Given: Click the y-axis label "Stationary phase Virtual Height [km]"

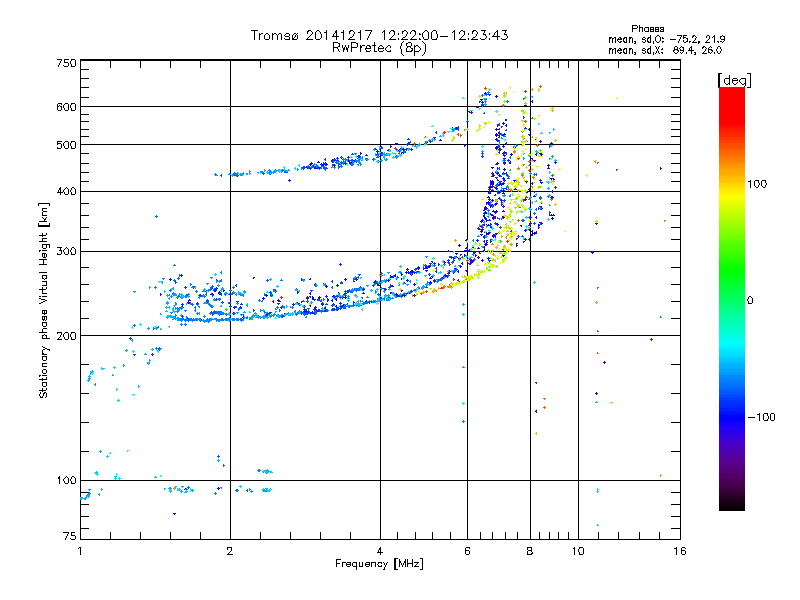Looking at the screenshot, I should [43, 301].
